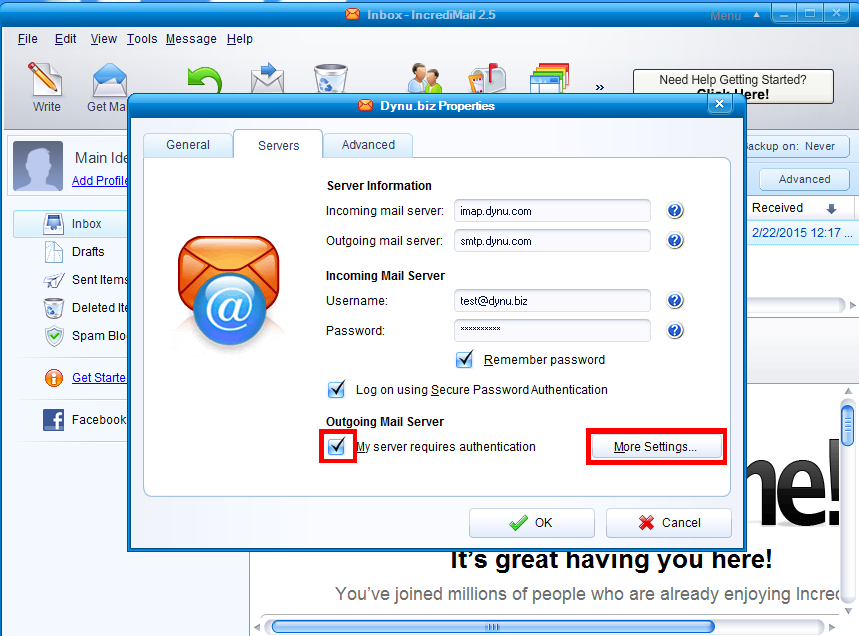The height and width of the screenshot is (636, 859).
Task: Click the green Reply arrow icon
Action: 204,80
